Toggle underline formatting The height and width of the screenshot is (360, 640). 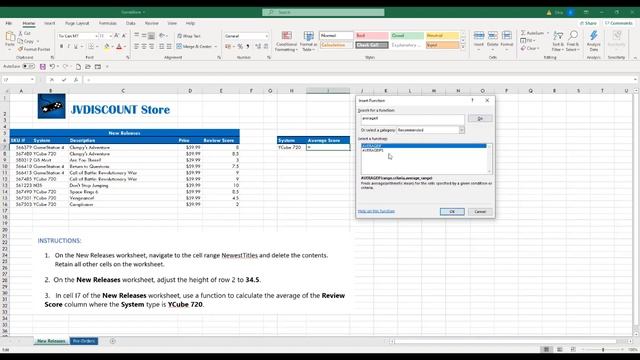click(x=76, y=47)
